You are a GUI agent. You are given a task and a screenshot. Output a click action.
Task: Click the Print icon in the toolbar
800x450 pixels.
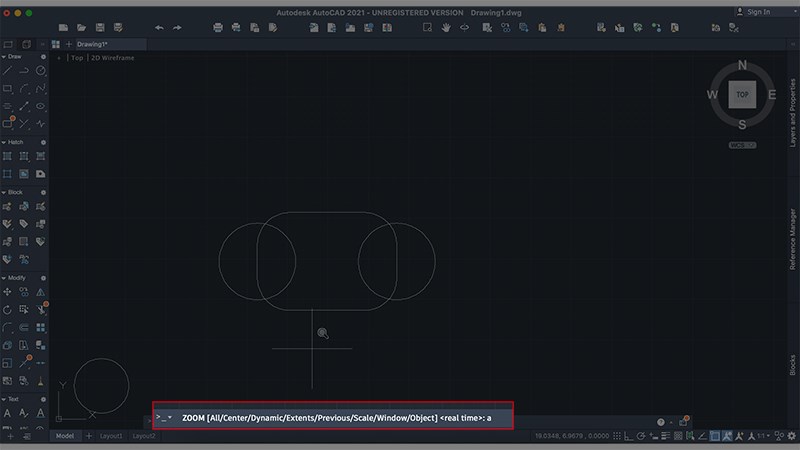pyautogui.click(x=218, y=28)
